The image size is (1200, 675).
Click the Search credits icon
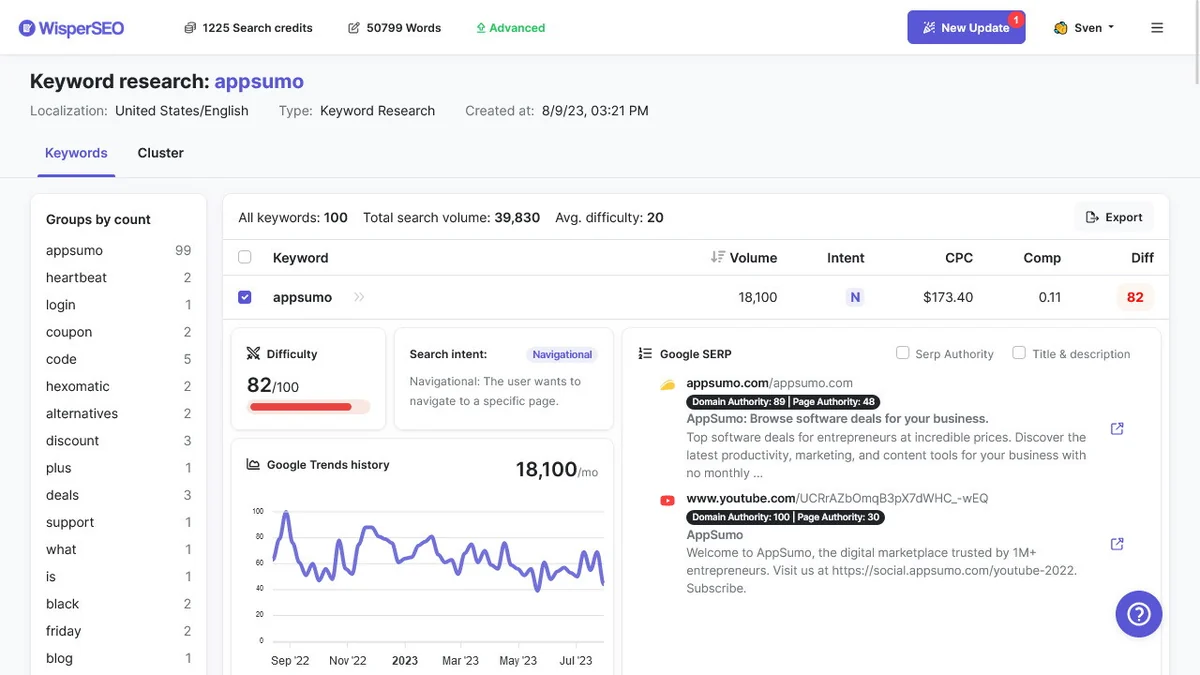tap(190, 28)
